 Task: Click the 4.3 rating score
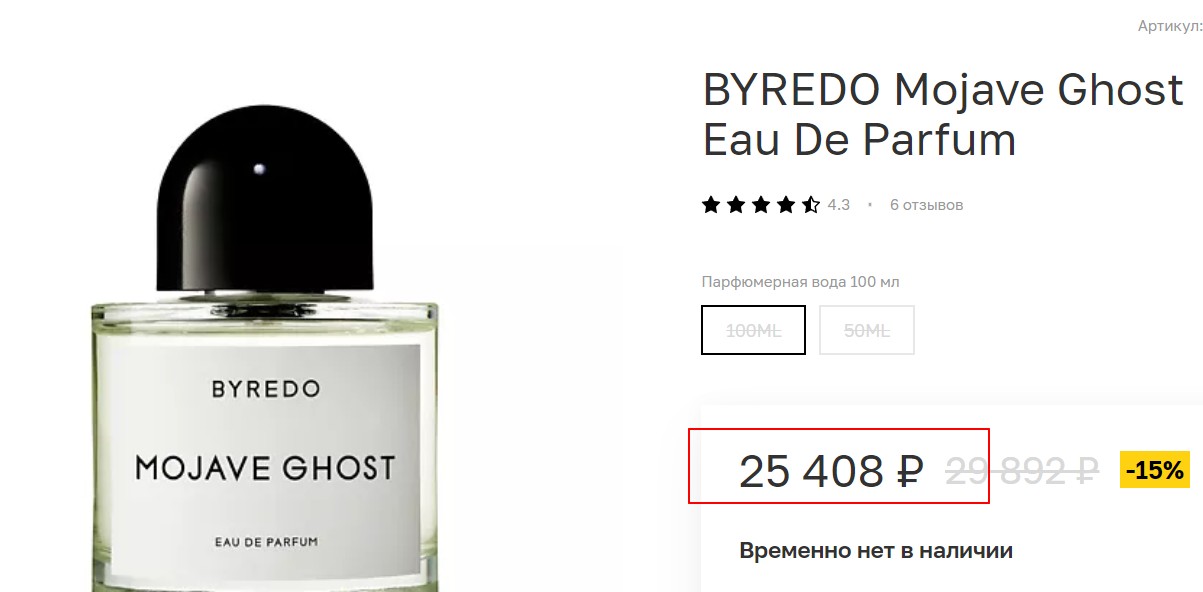838,205
